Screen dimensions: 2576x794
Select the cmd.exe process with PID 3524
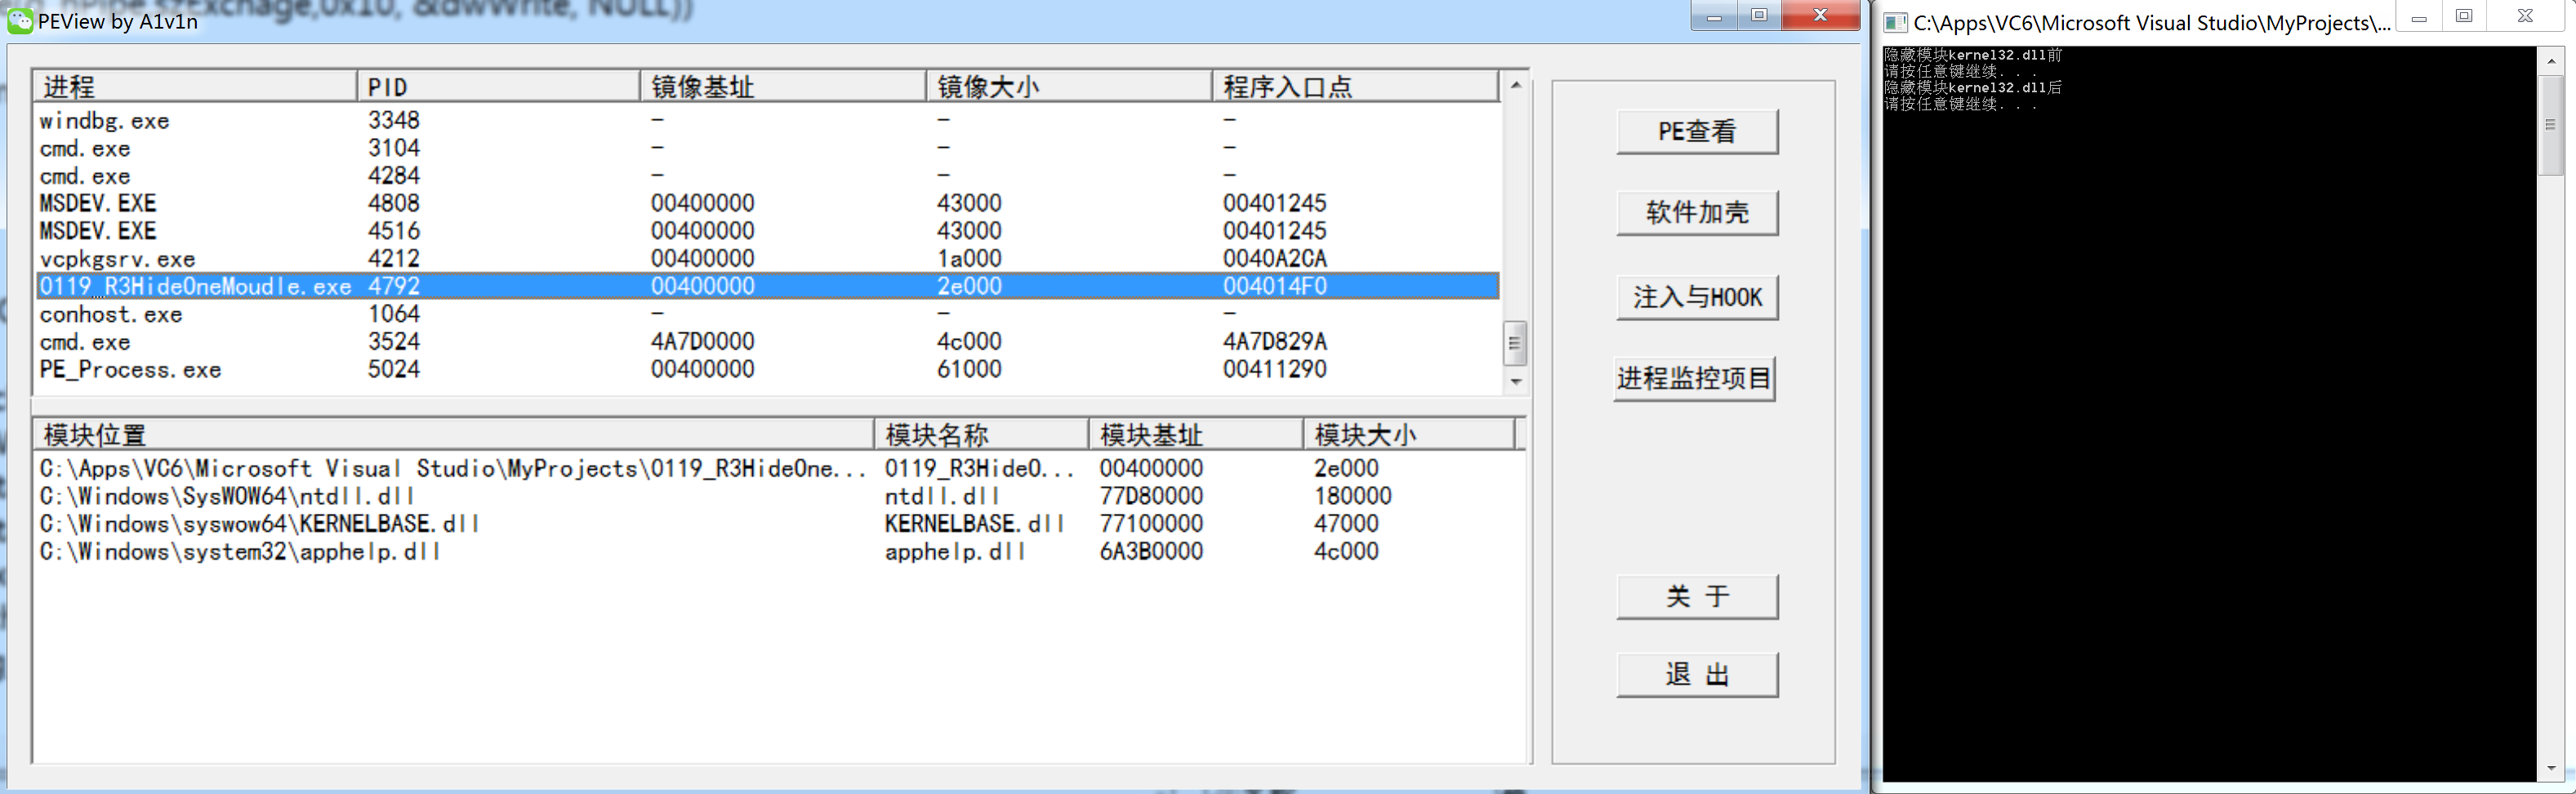point(85,343)
